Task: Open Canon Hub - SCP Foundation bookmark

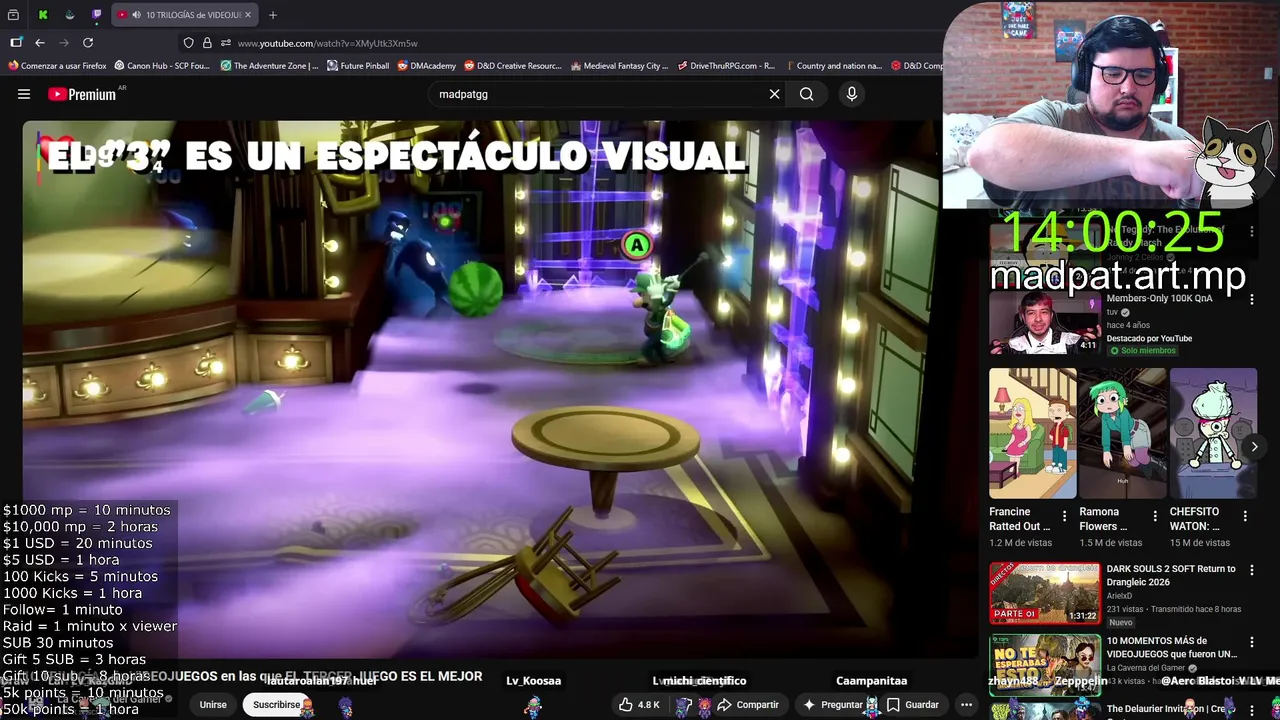Action: click(162, 66)
